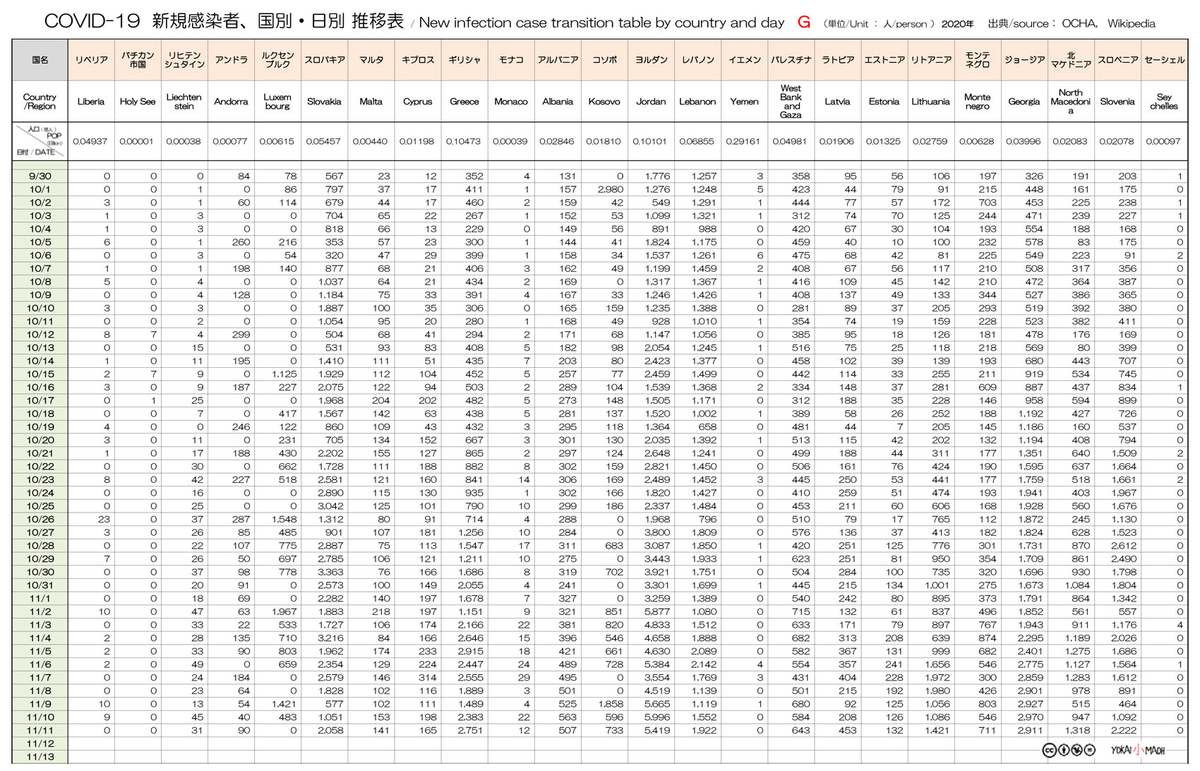The height and width of the screenshot is (771, 1200).
Task: Click the Greece column header
Action: 464,101
